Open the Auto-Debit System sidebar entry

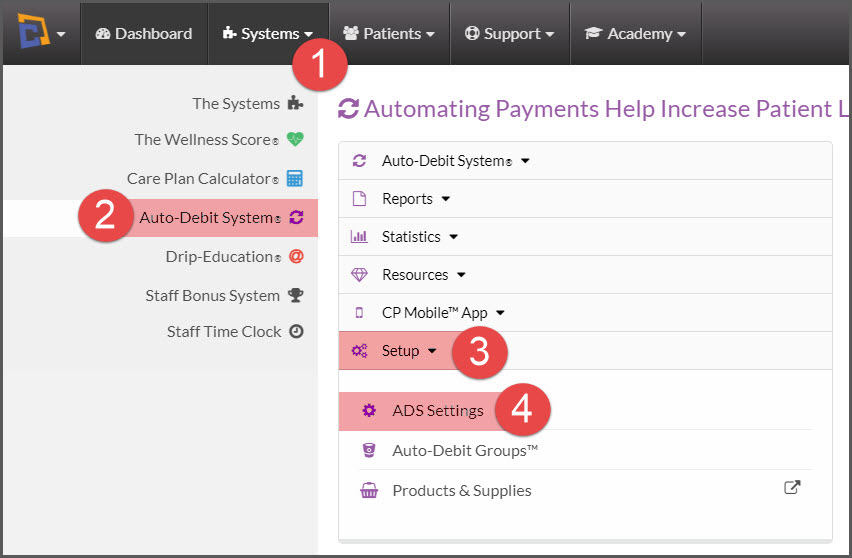coord(161,218)
